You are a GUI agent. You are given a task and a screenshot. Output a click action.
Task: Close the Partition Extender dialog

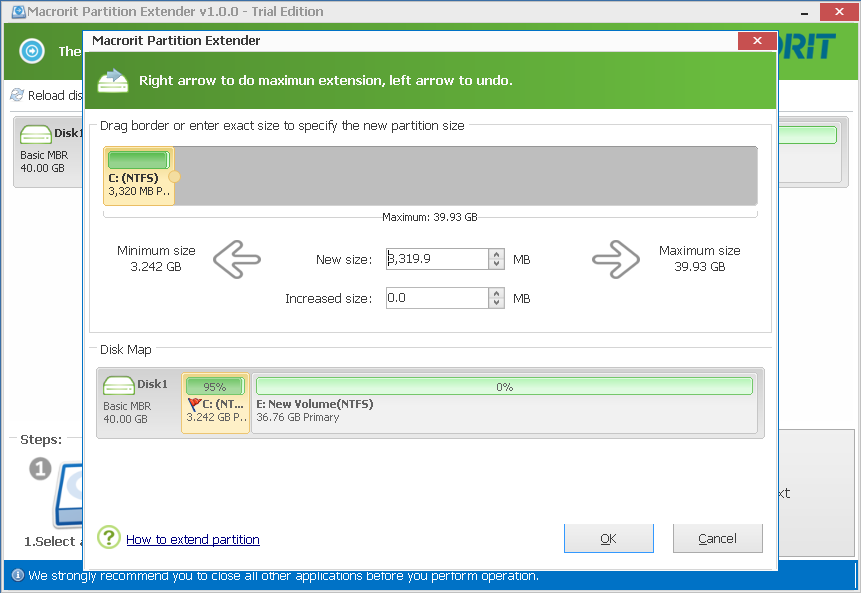click(757, 41)
